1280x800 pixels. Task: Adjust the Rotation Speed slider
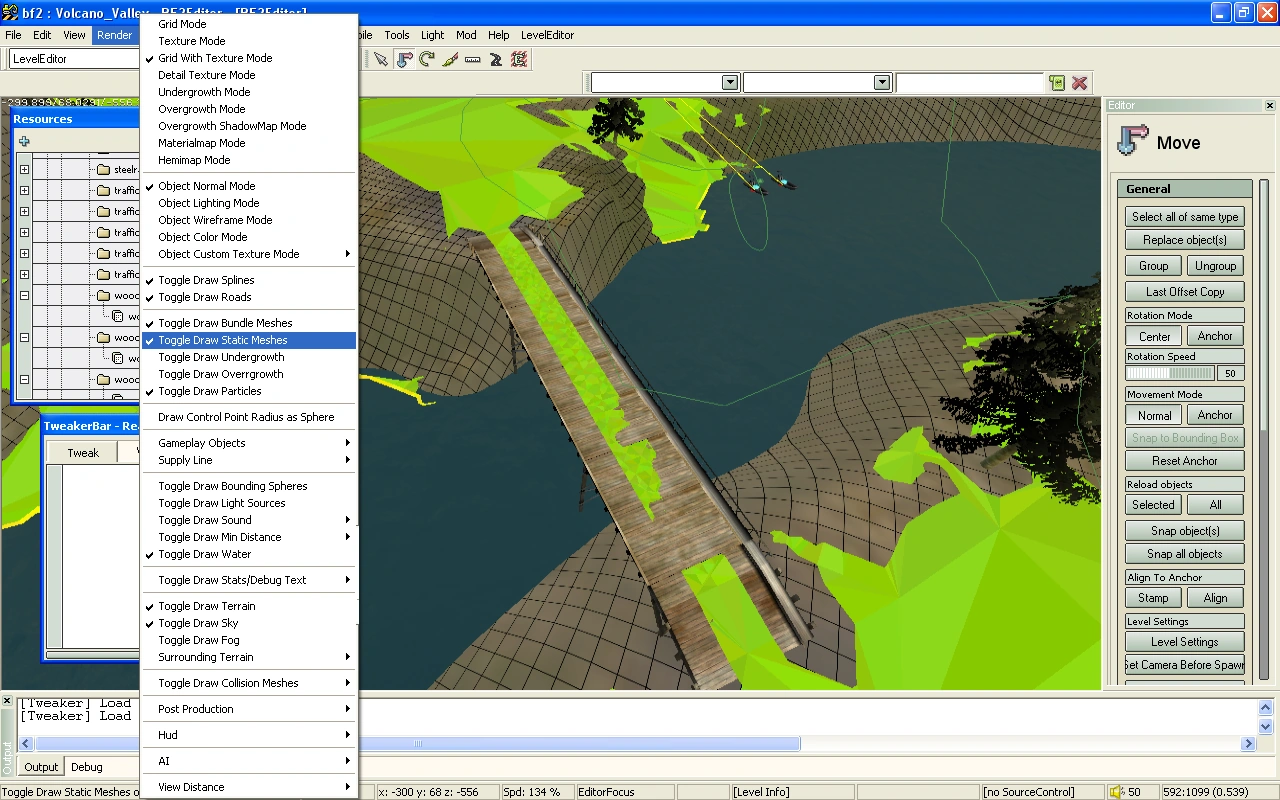1169,373
